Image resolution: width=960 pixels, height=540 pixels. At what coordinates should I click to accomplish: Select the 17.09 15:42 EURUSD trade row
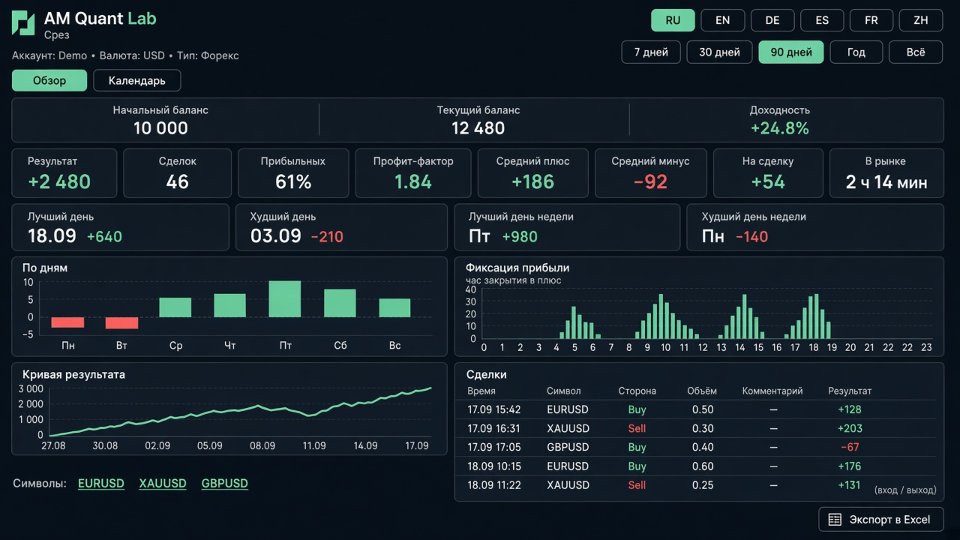coord(697,410)
